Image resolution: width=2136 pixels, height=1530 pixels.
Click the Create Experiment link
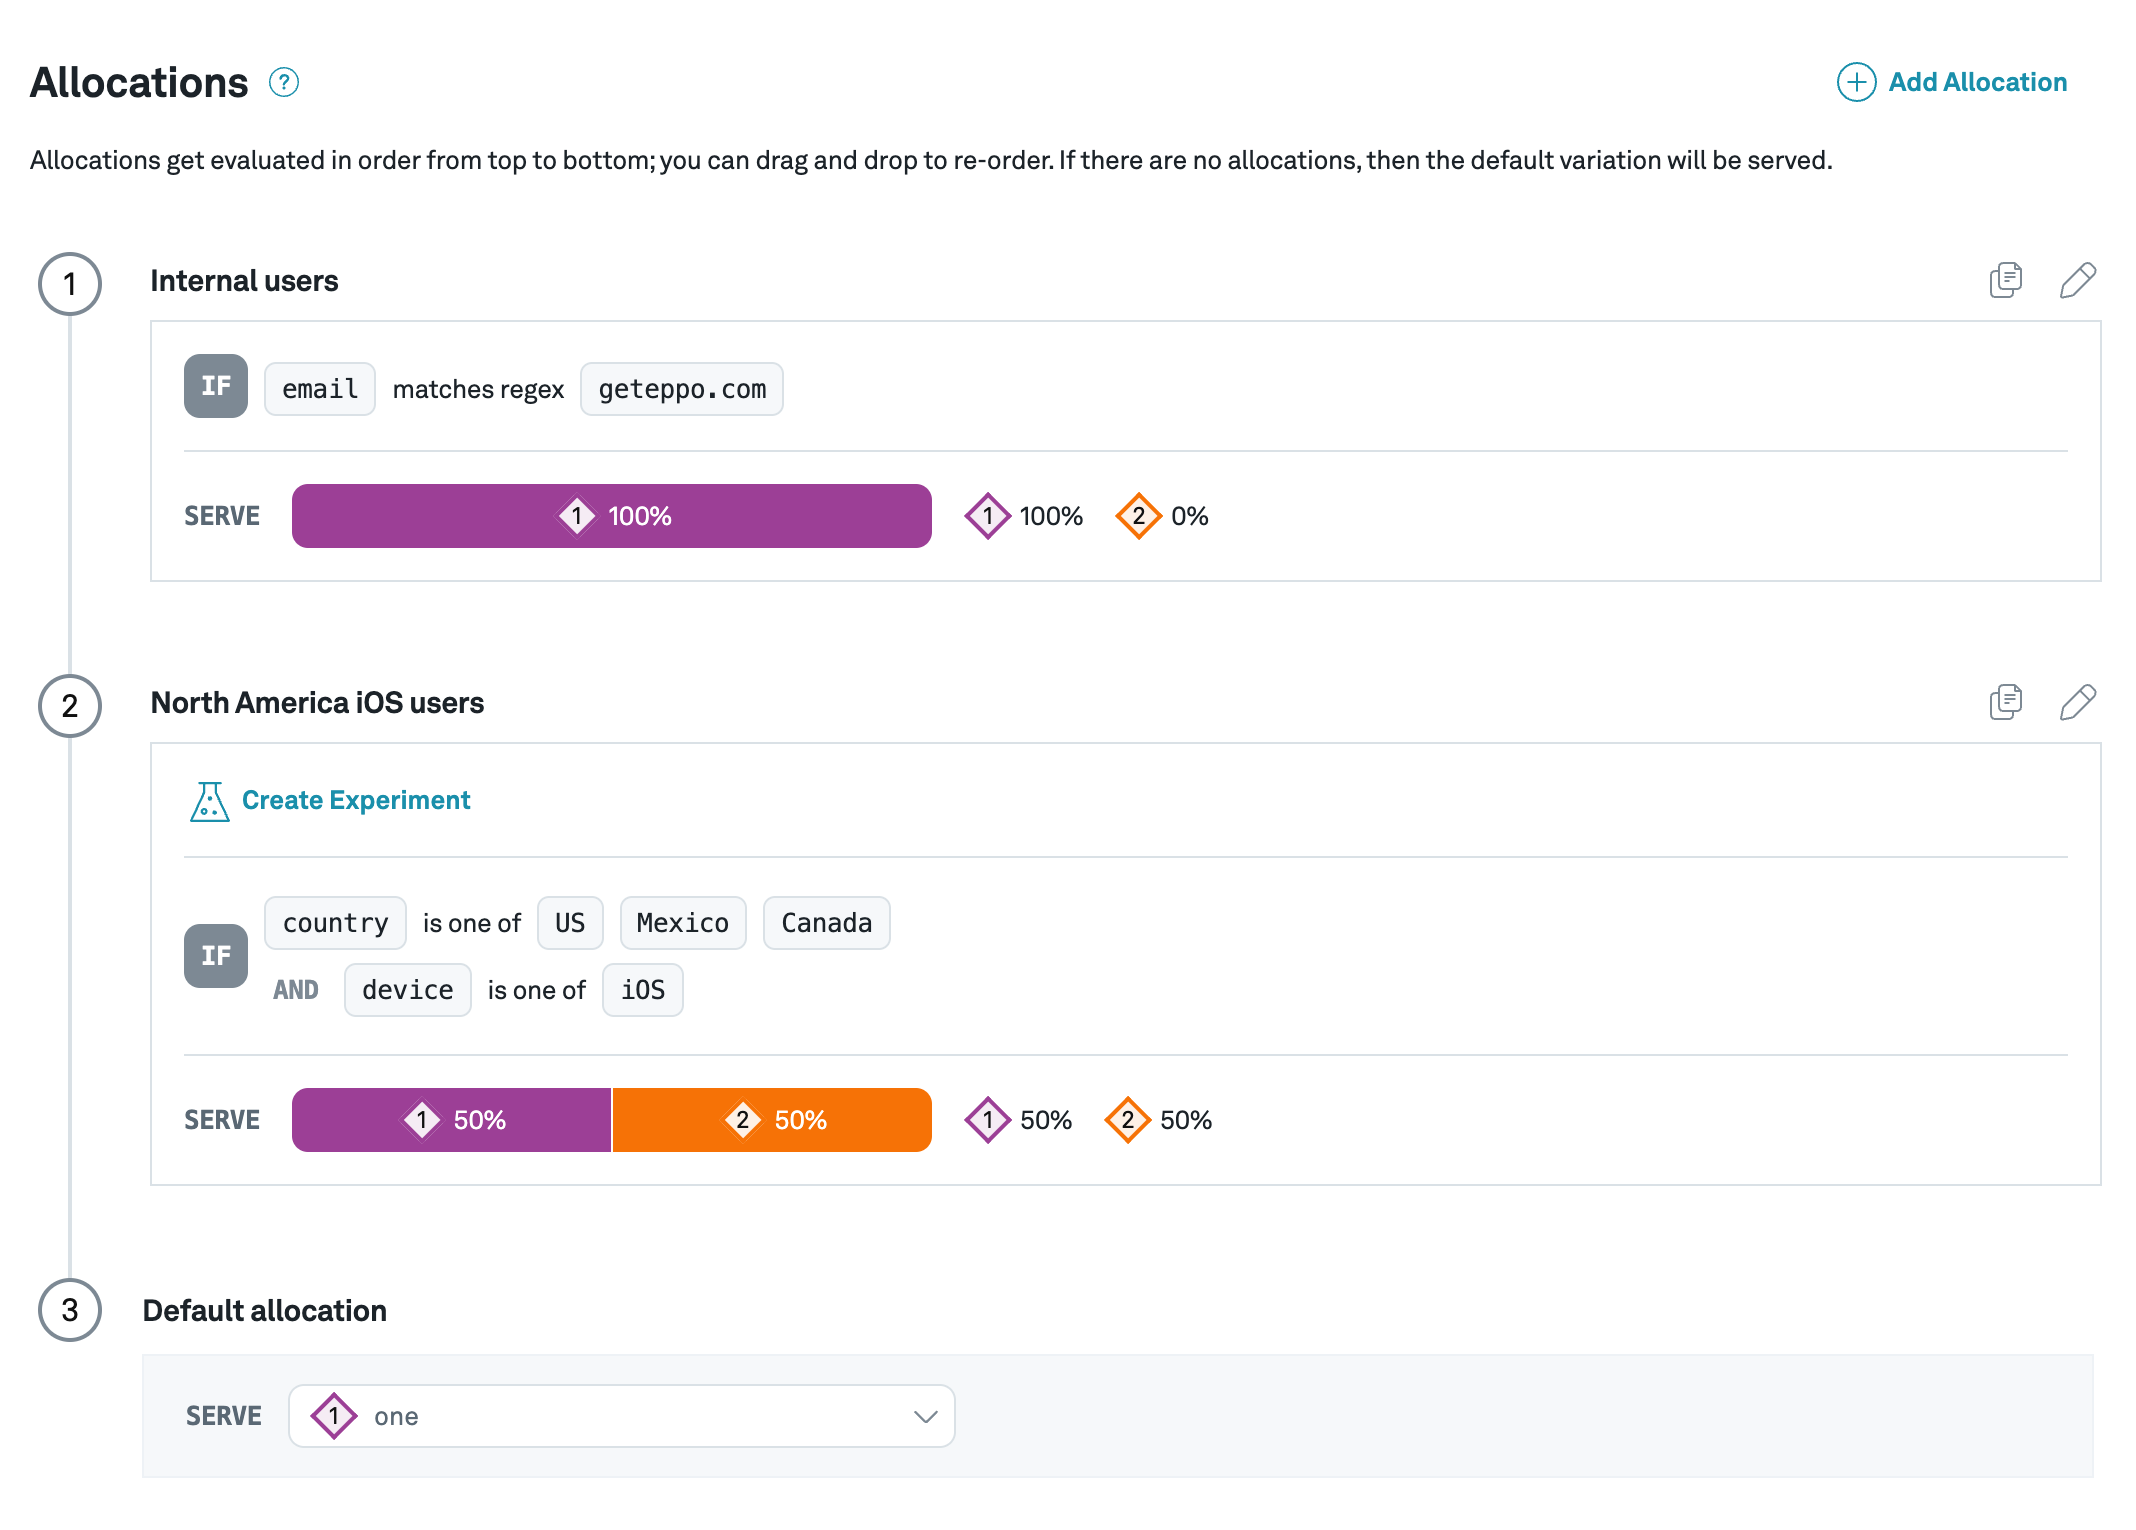356,800
